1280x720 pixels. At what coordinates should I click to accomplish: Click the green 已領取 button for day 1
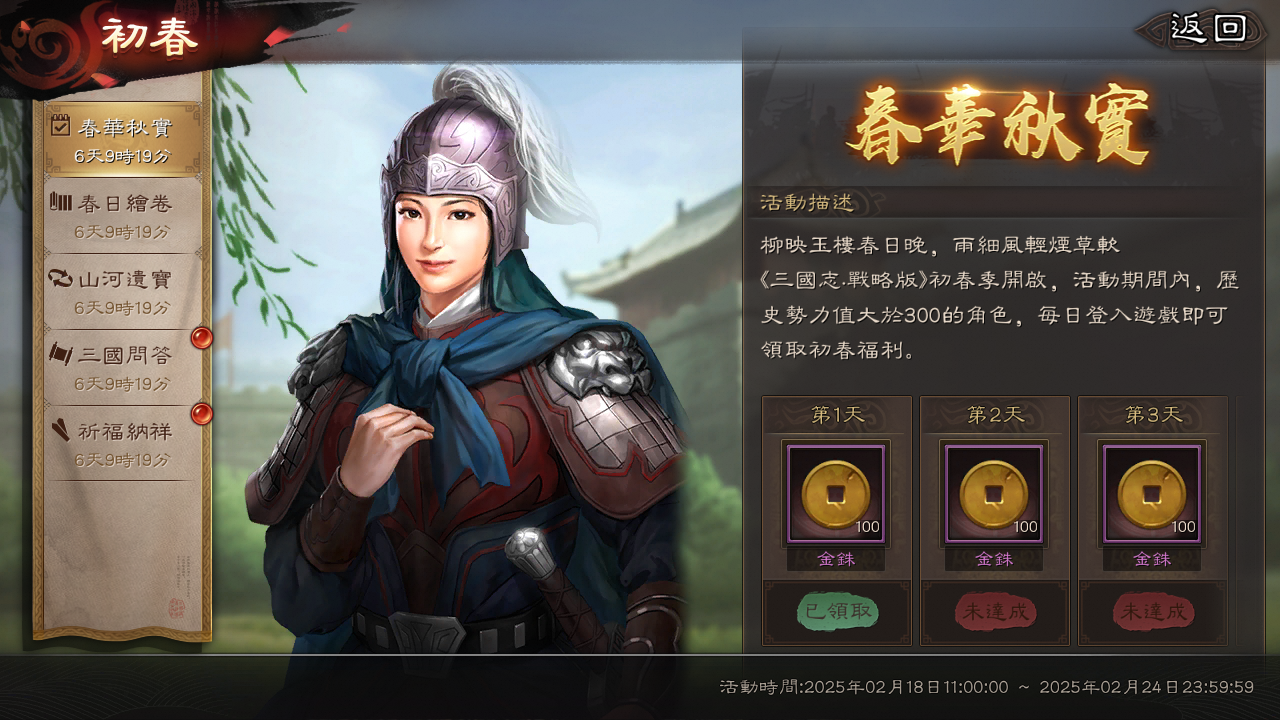(837, 612)
